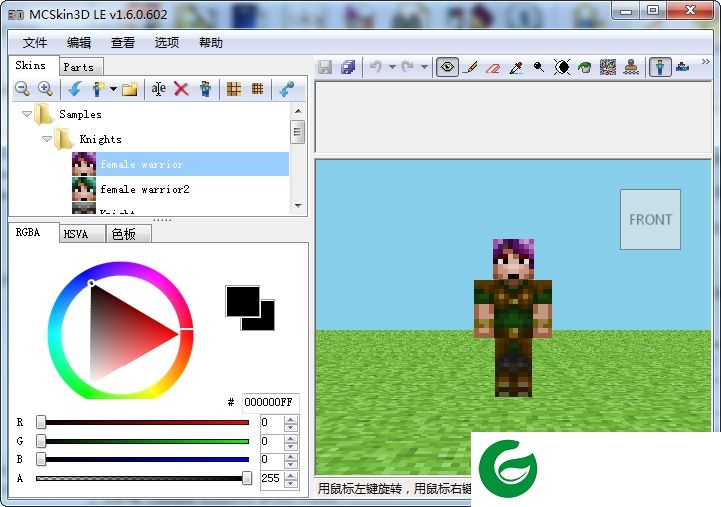Select the pencil tool

(470, 67)
